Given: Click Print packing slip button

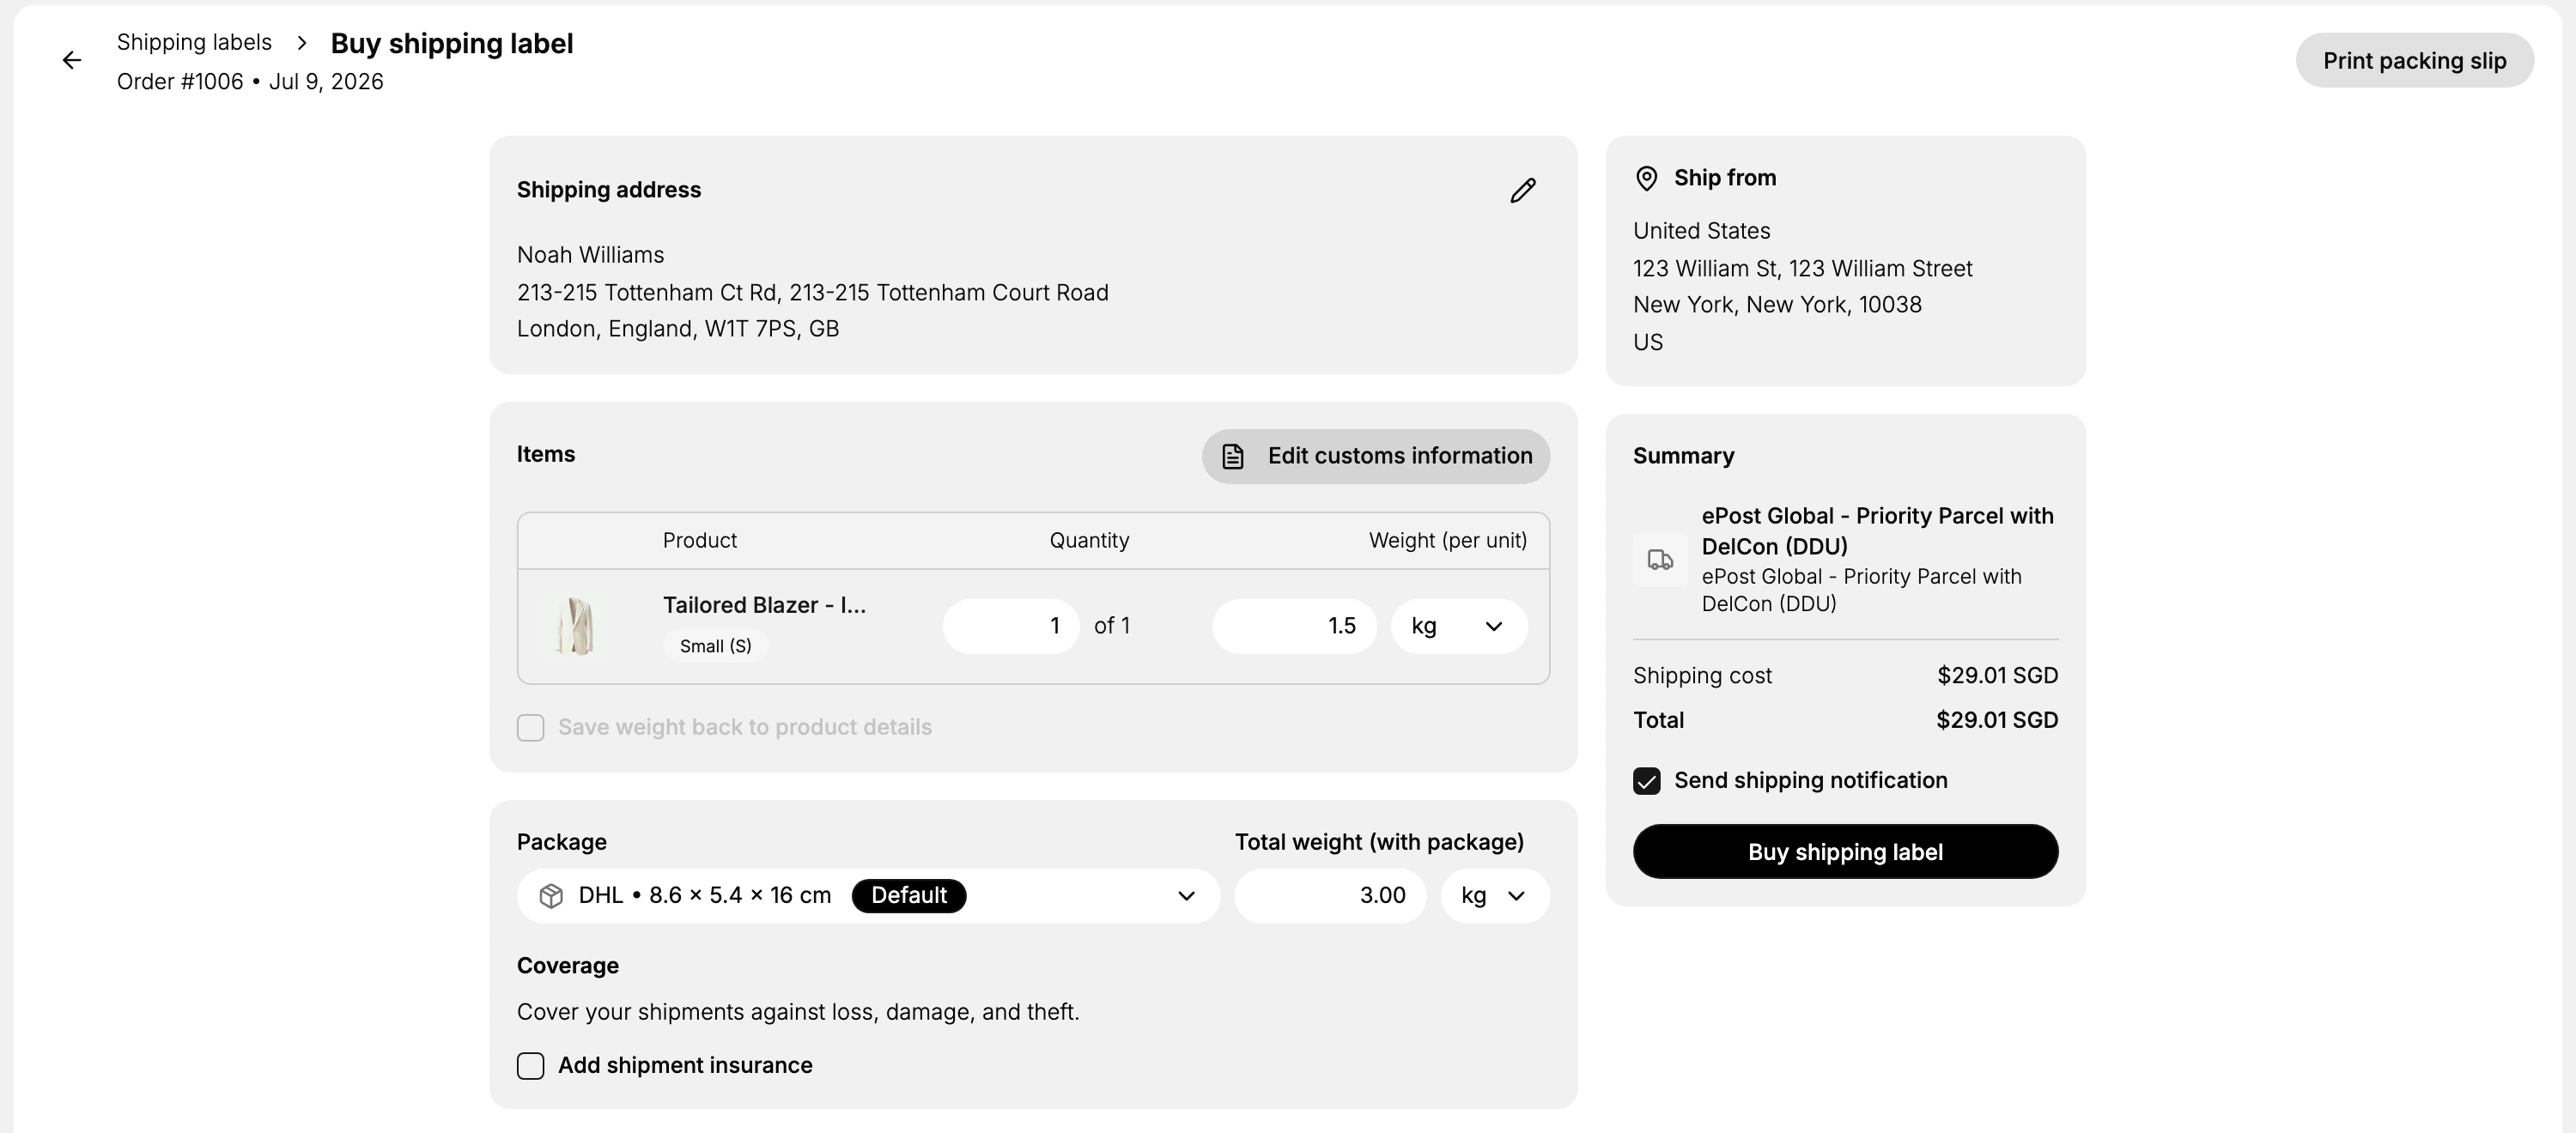Looking at the screenshot, I should click(x=2414, y=61).
